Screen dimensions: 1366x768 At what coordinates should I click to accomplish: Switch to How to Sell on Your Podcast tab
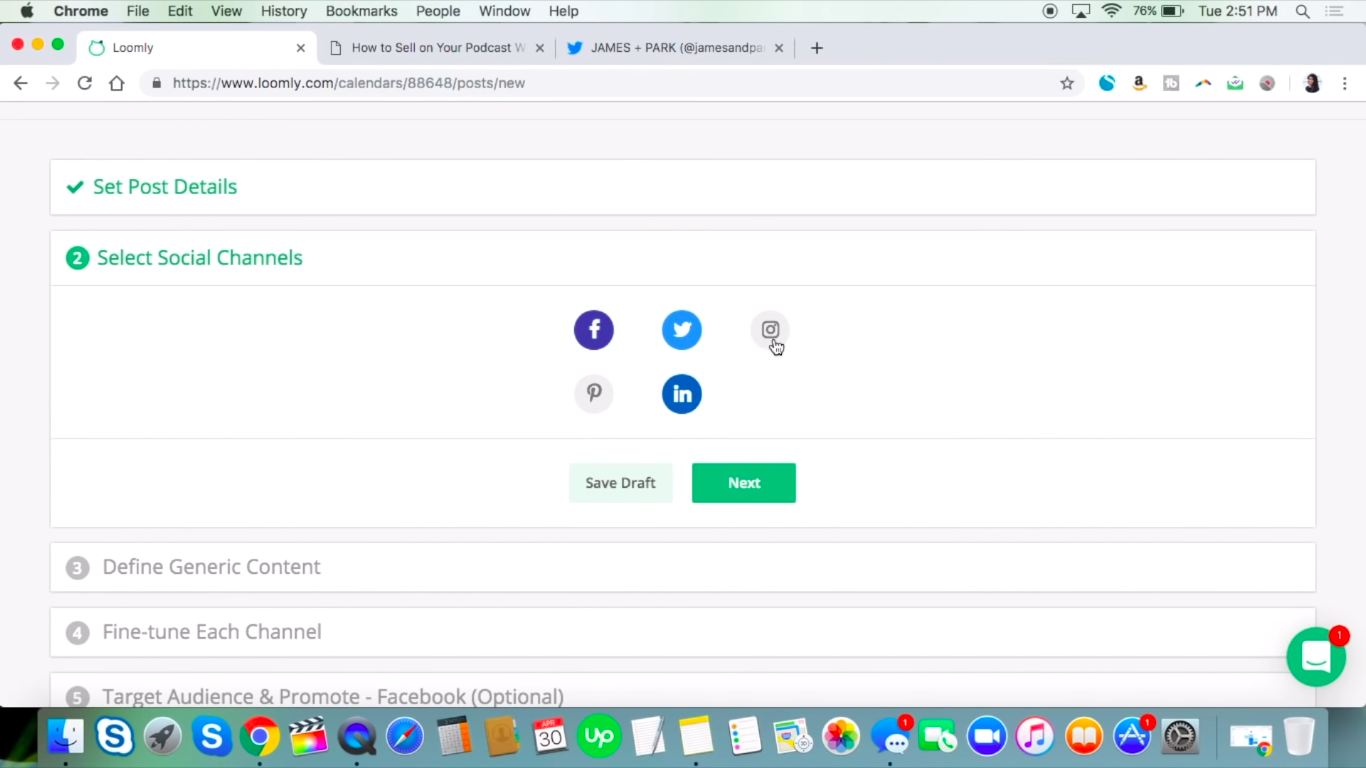pos(437,48)
